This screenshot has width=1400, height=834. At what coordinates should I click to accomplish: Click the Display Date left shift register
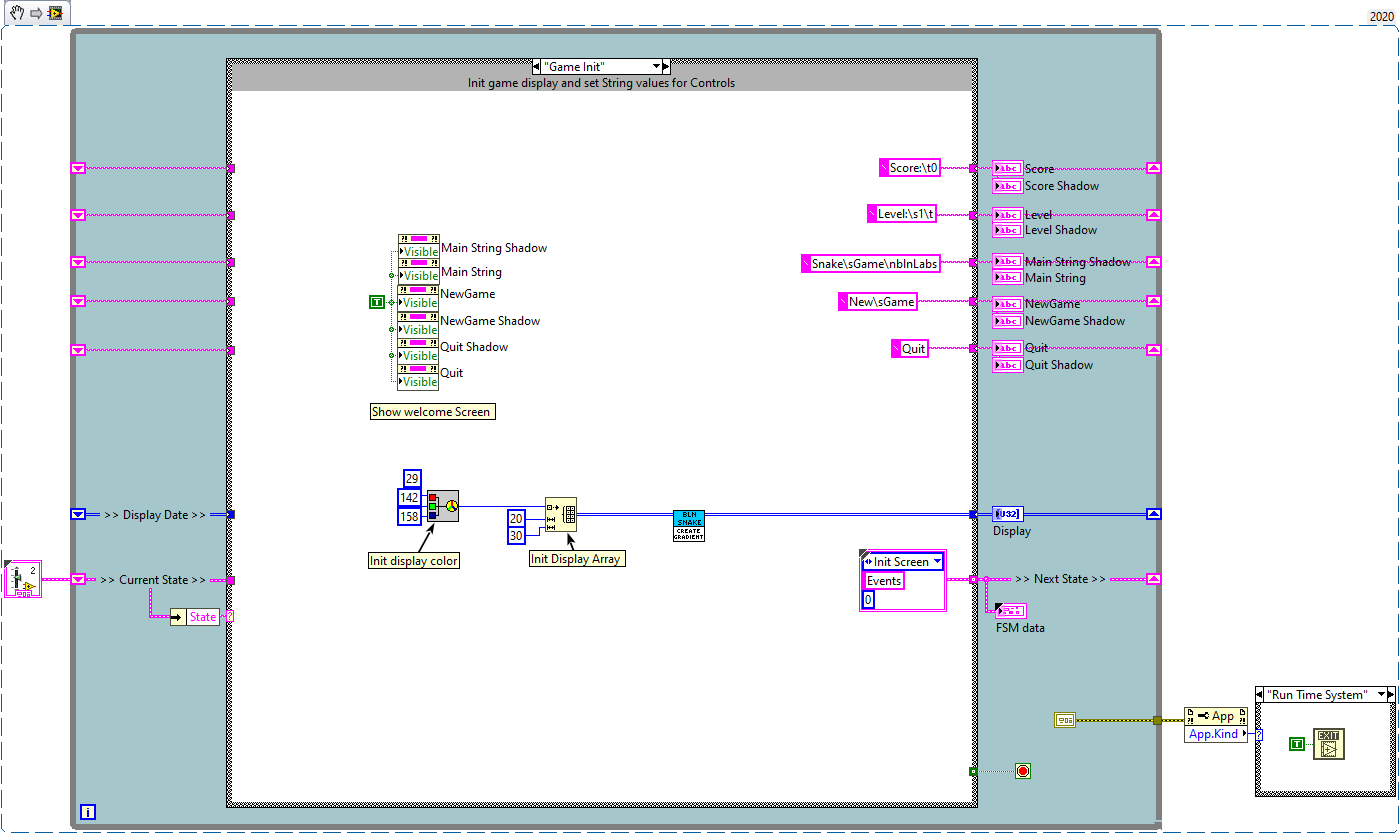tap(78, 514)
